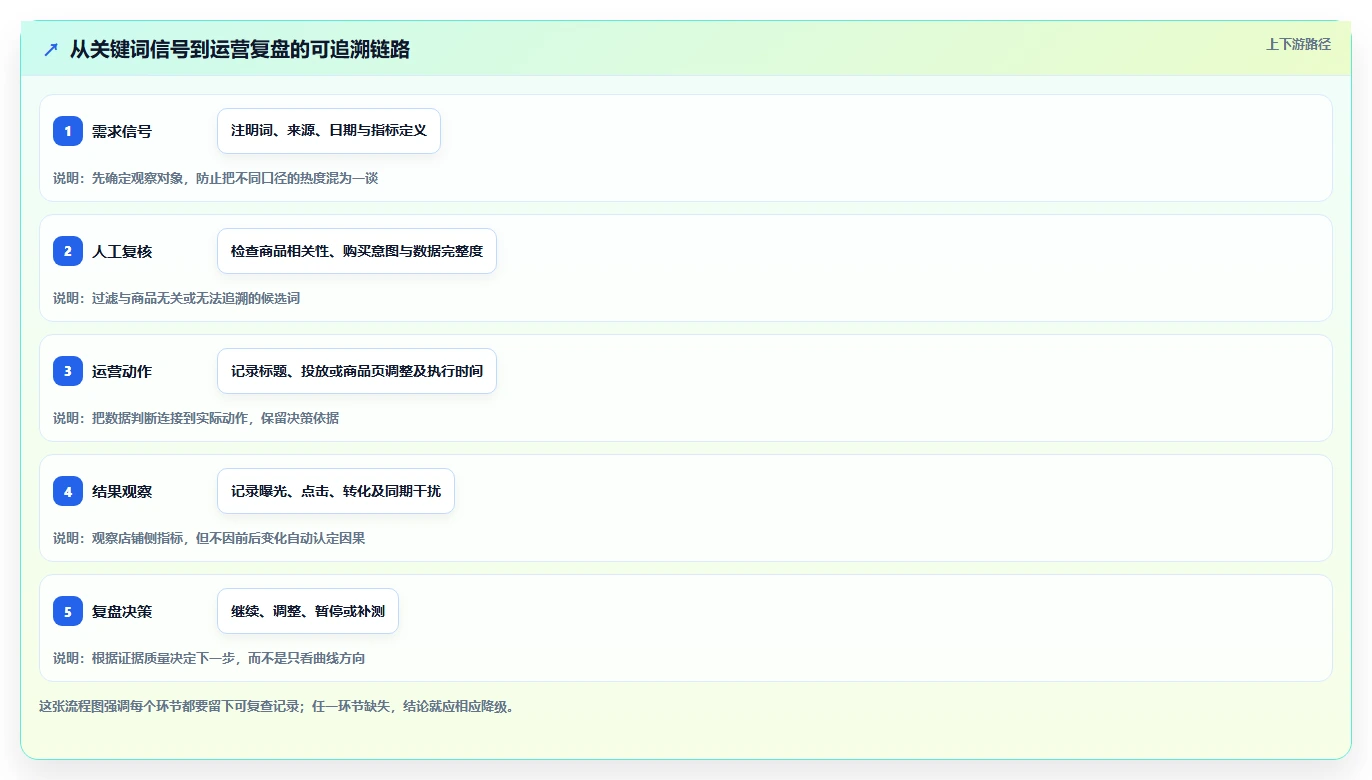Image resolution: width=1372 pixels, height=780 pixels.
Task: Click the 记录标题、投放或商品页调整及执行时间 chip
Action: point(357,371)
